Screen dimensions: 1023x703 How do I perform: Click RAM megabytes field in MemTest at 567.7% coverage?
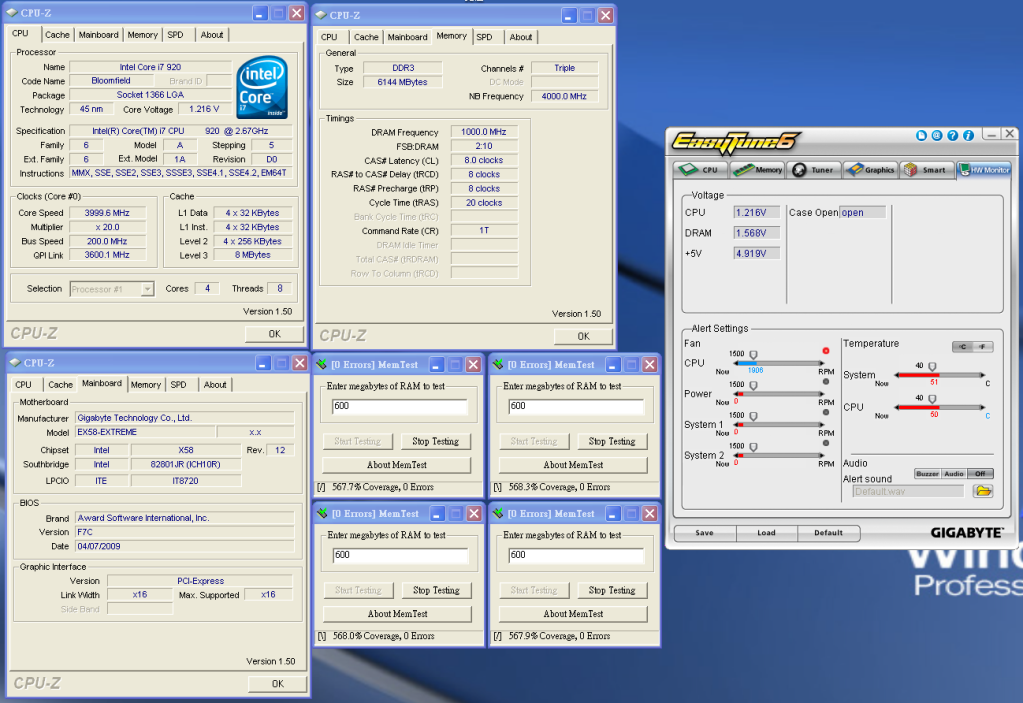(x=400, y=406)
